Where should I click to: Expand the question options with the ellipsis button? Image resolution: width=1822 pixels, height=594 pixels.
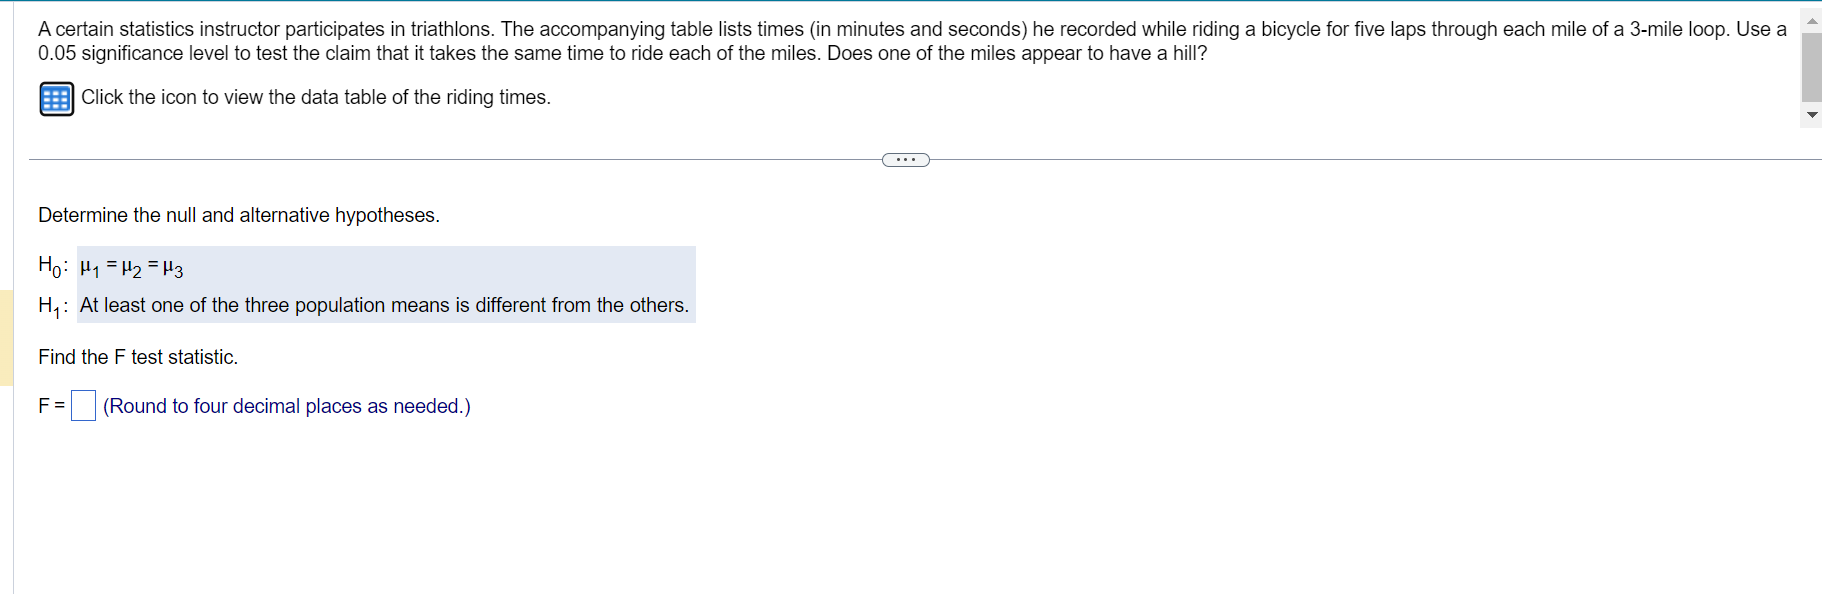905,158
